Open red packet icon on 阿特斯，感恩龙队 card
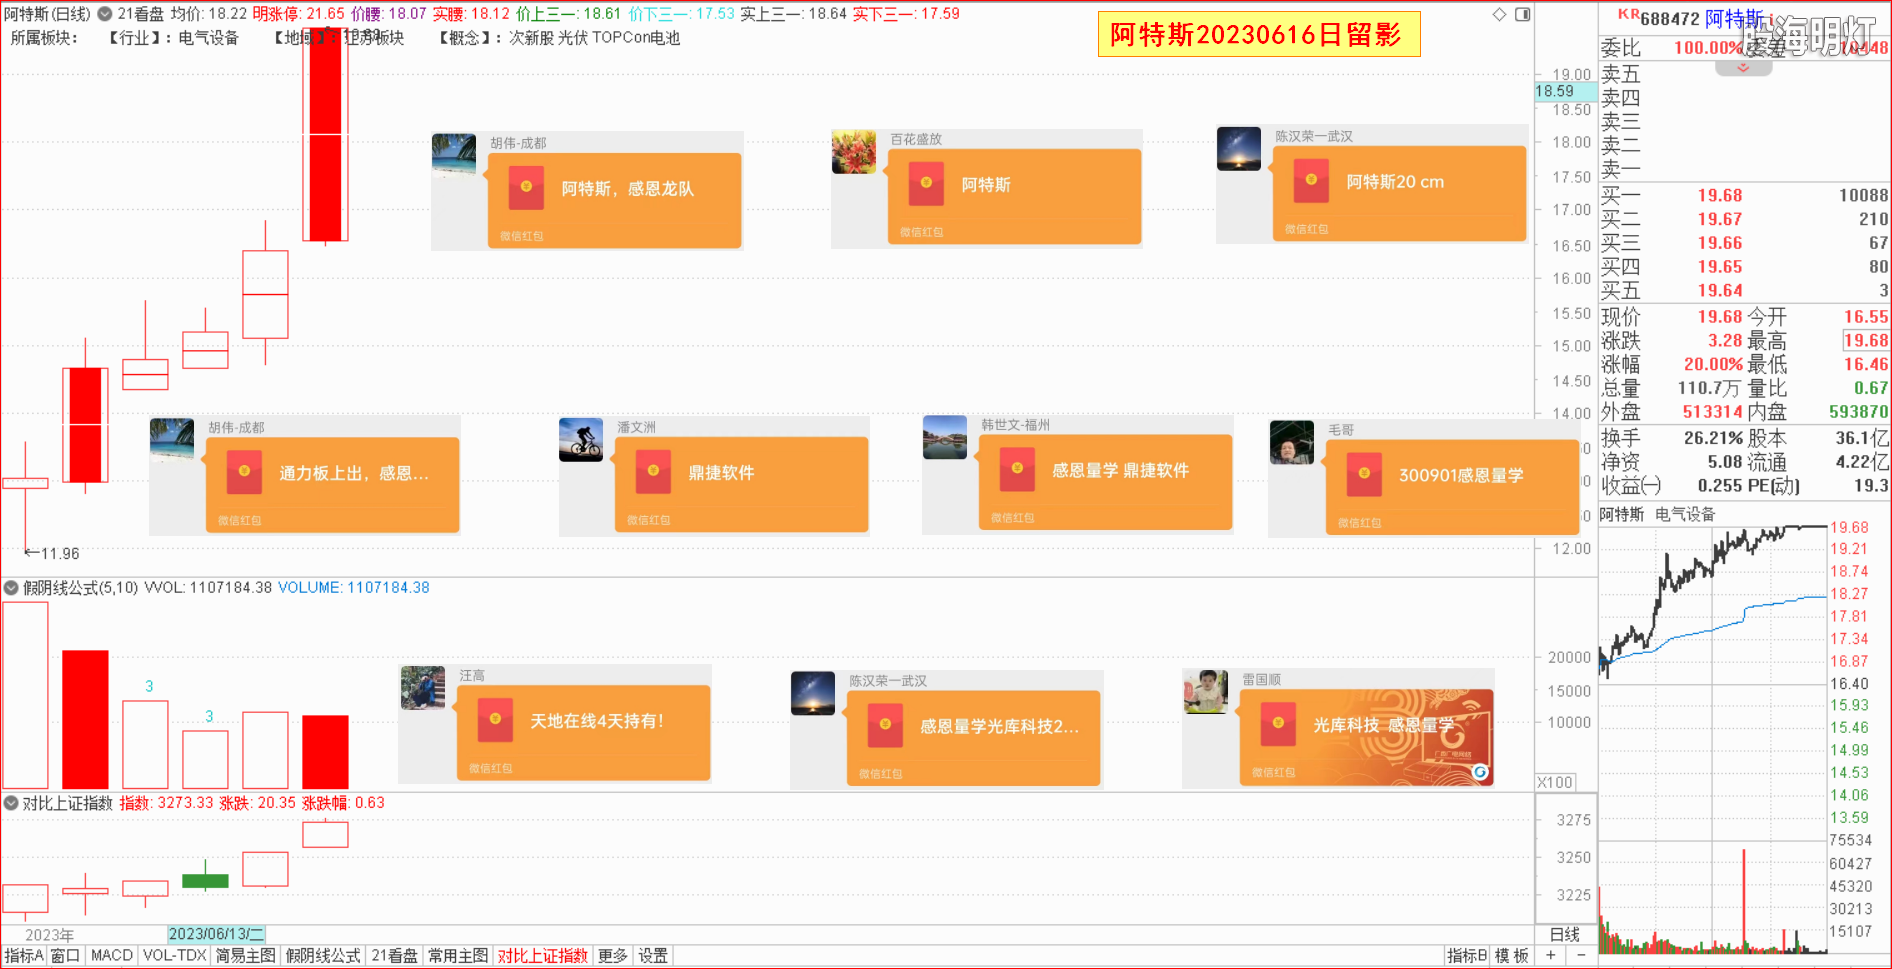1892x969 pixels. coord(526,188)
